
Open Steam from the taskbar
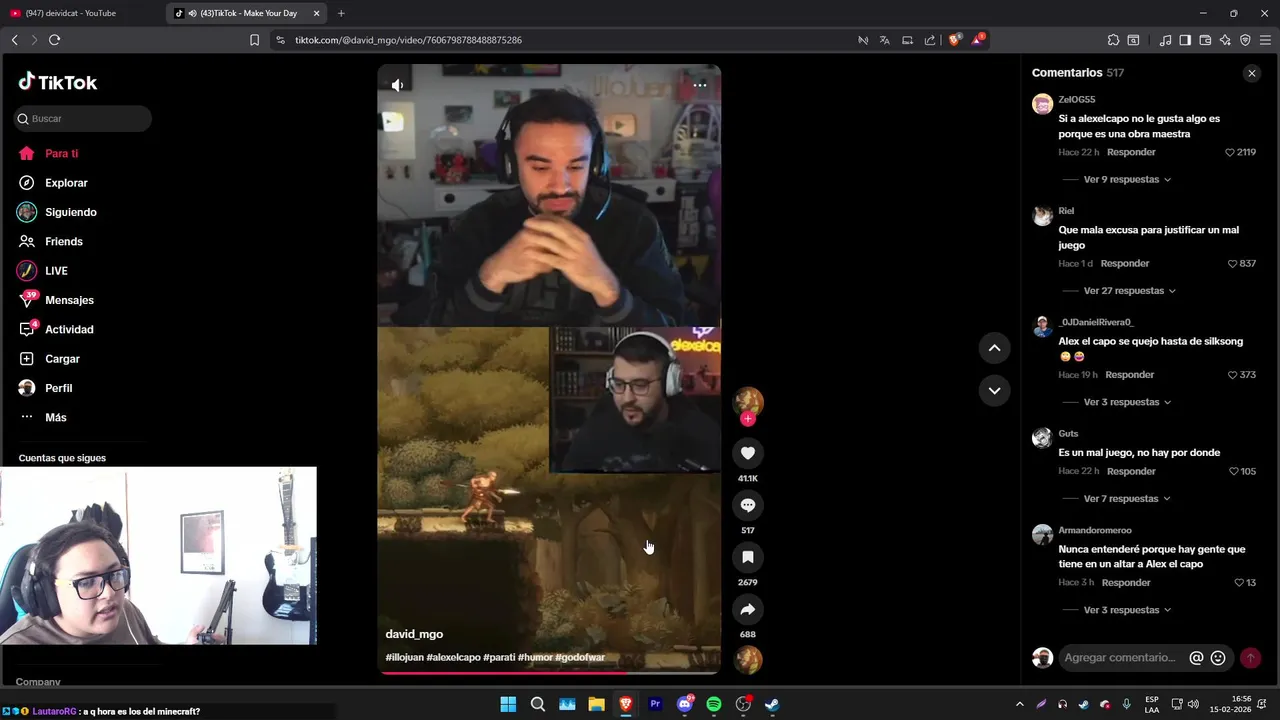[772, 704]
